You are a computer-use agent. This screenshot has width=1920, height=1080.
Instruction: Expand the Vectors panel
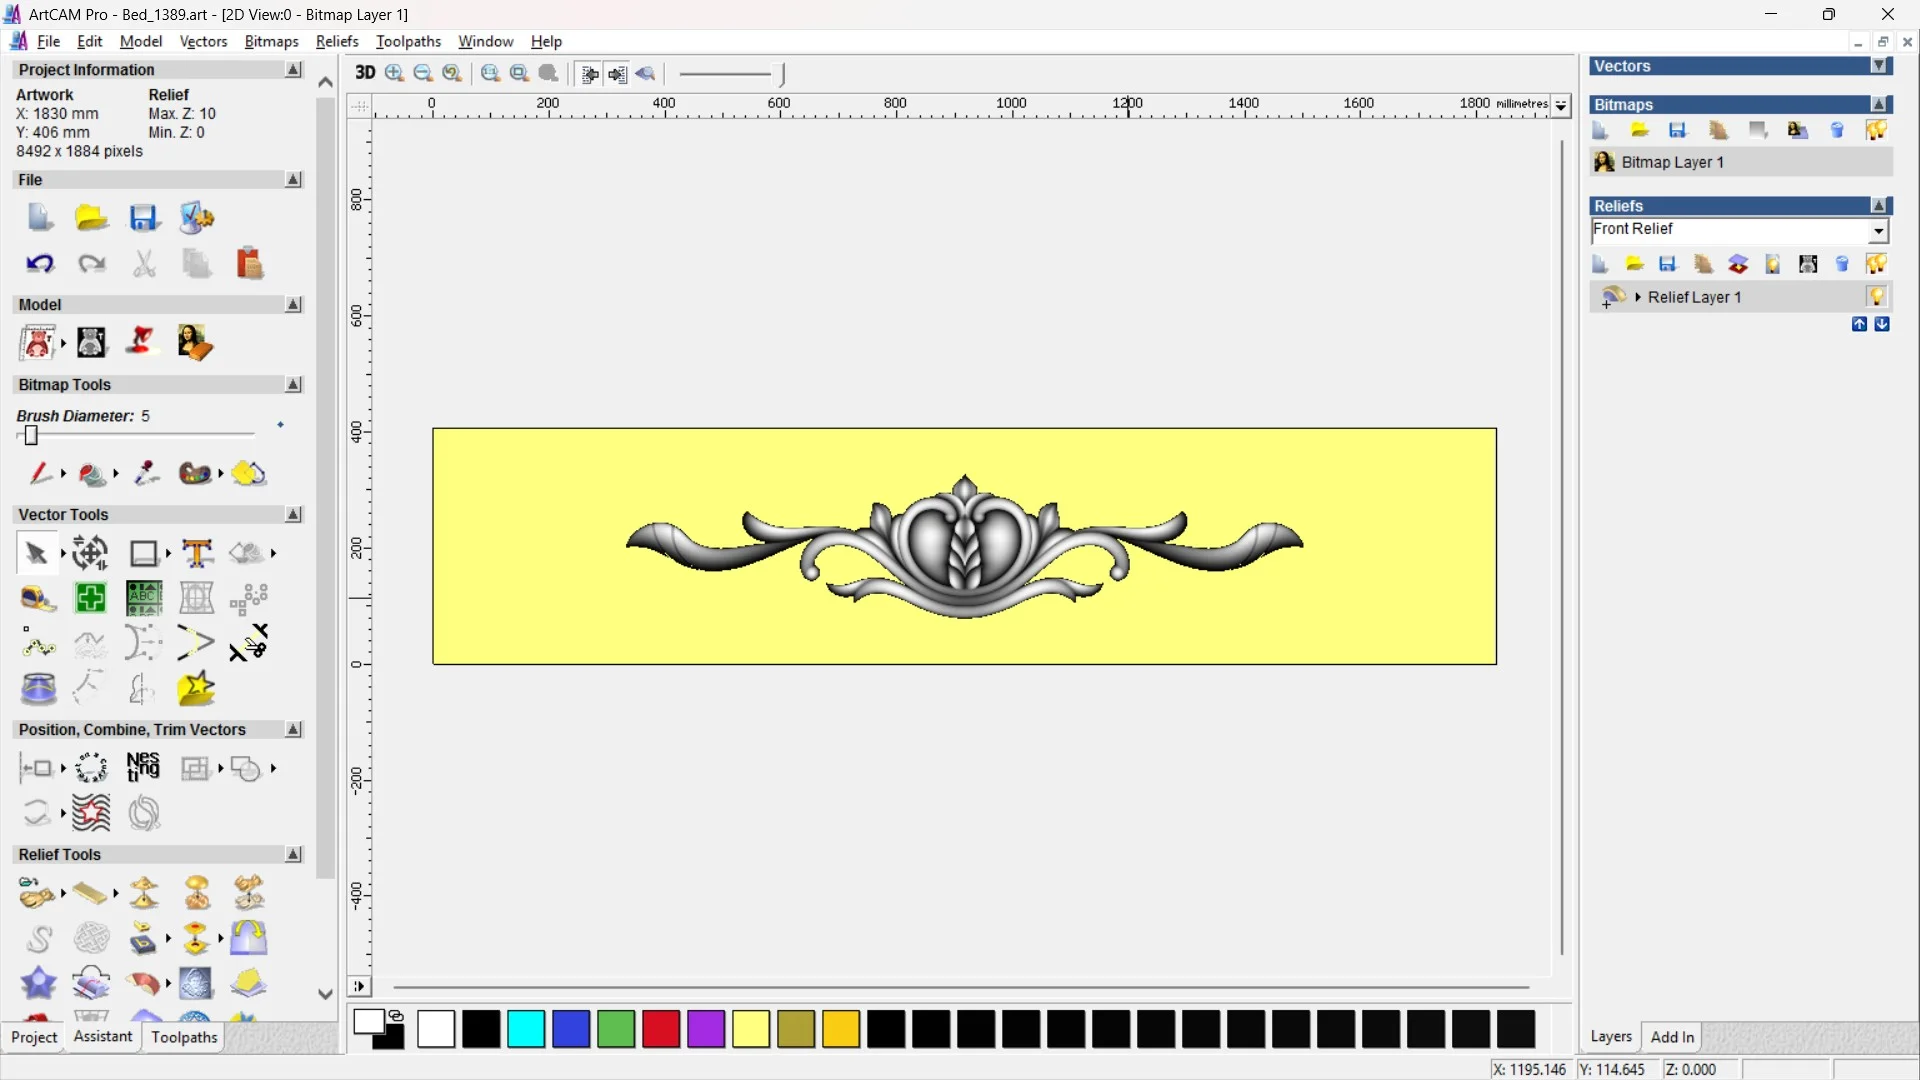(x=1879, y=66)
